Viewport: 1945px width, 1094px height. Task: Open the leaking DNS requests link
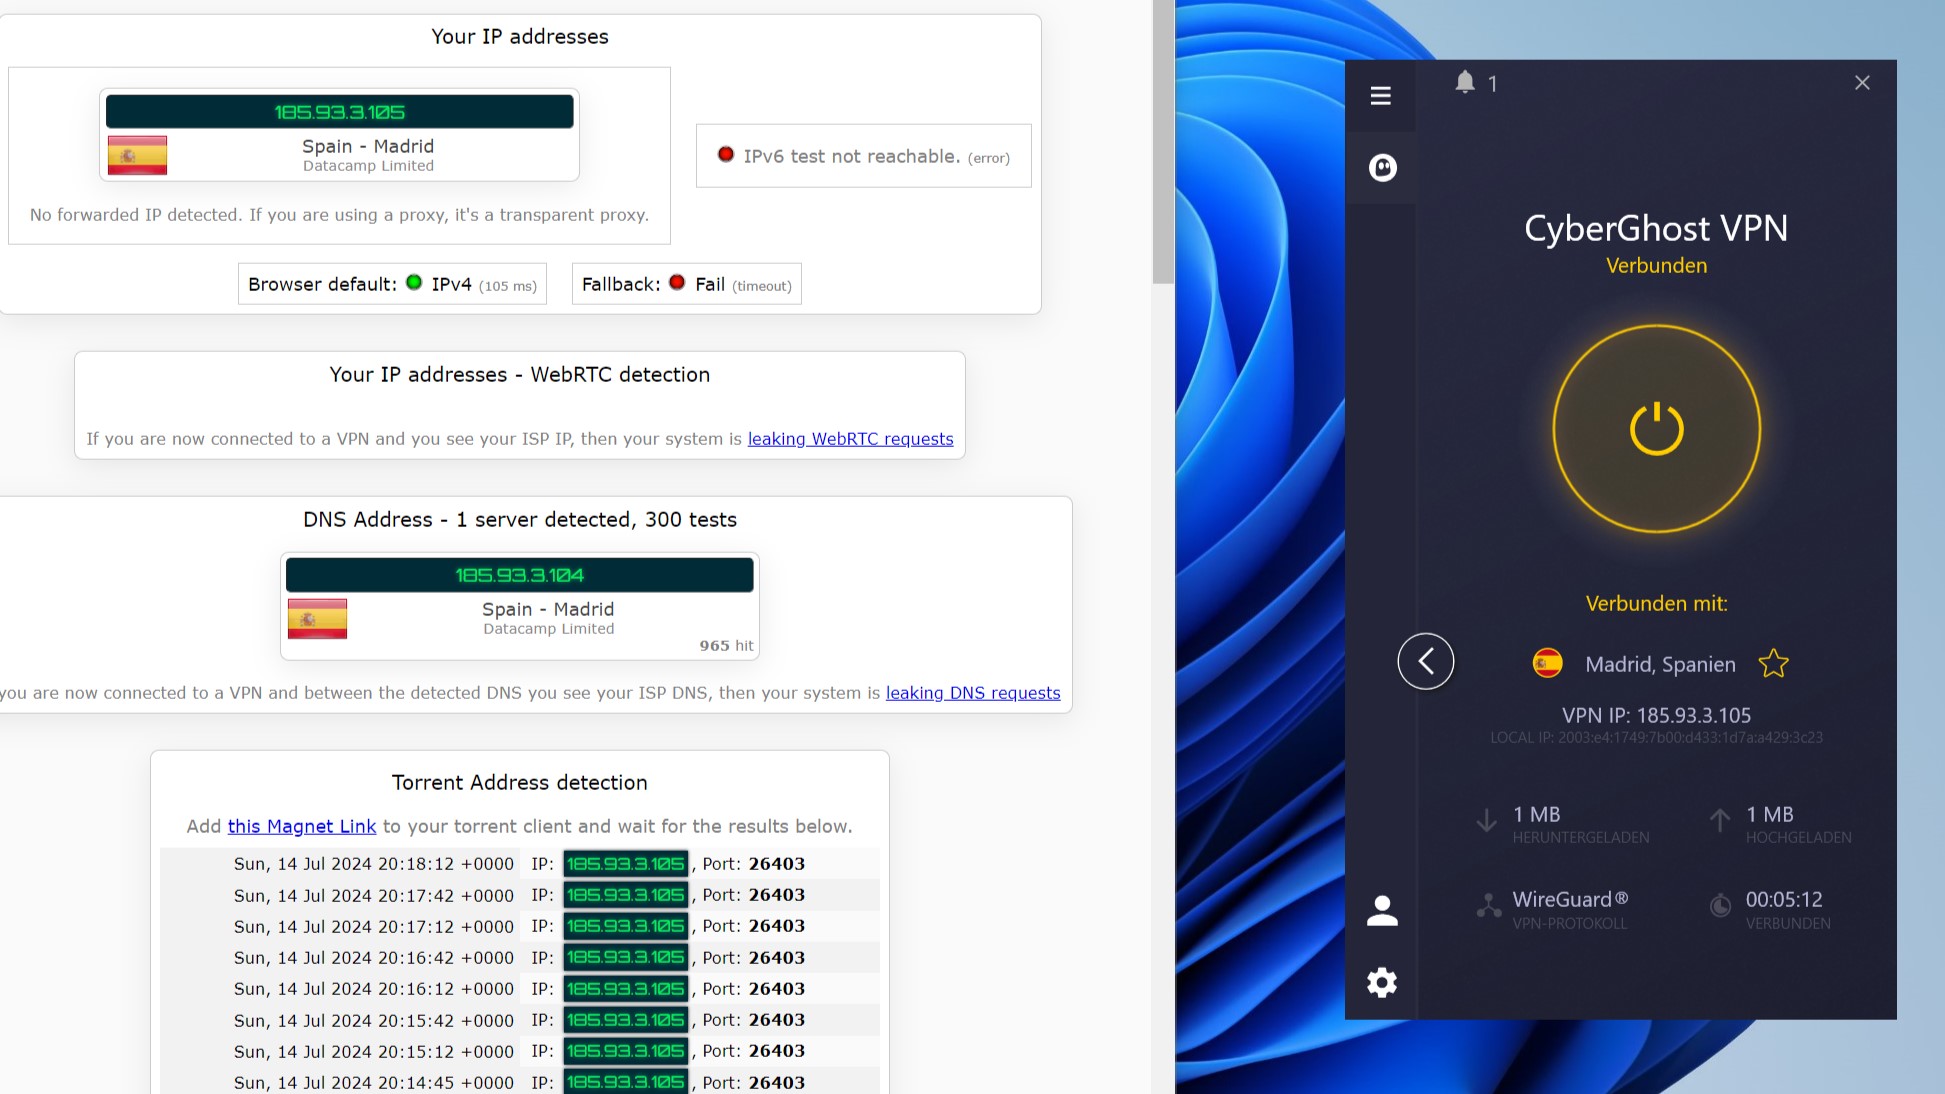972,693
